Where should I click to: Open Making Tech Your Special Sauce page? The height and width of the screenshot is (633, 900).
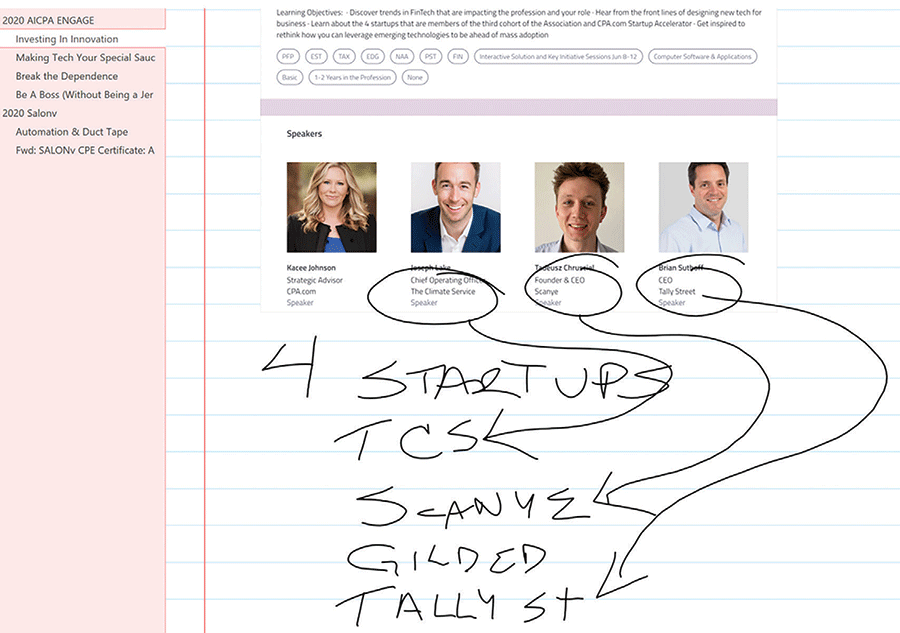coord(83,57)
